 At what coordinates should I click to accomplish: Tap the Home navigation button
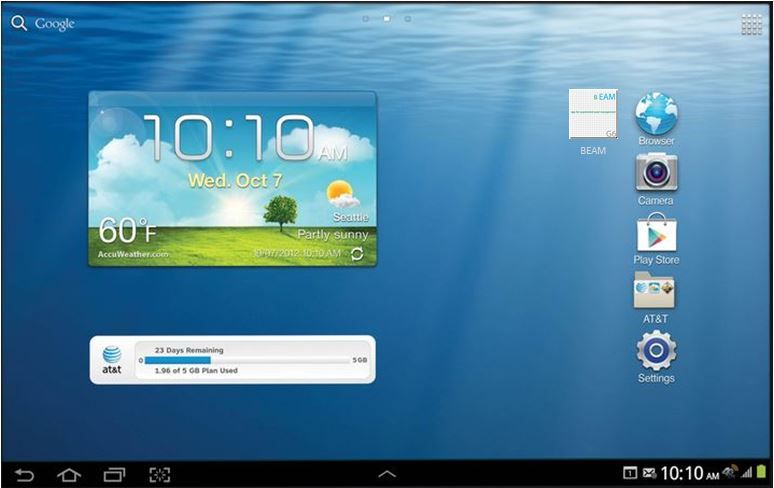click(x=69, y=475)
